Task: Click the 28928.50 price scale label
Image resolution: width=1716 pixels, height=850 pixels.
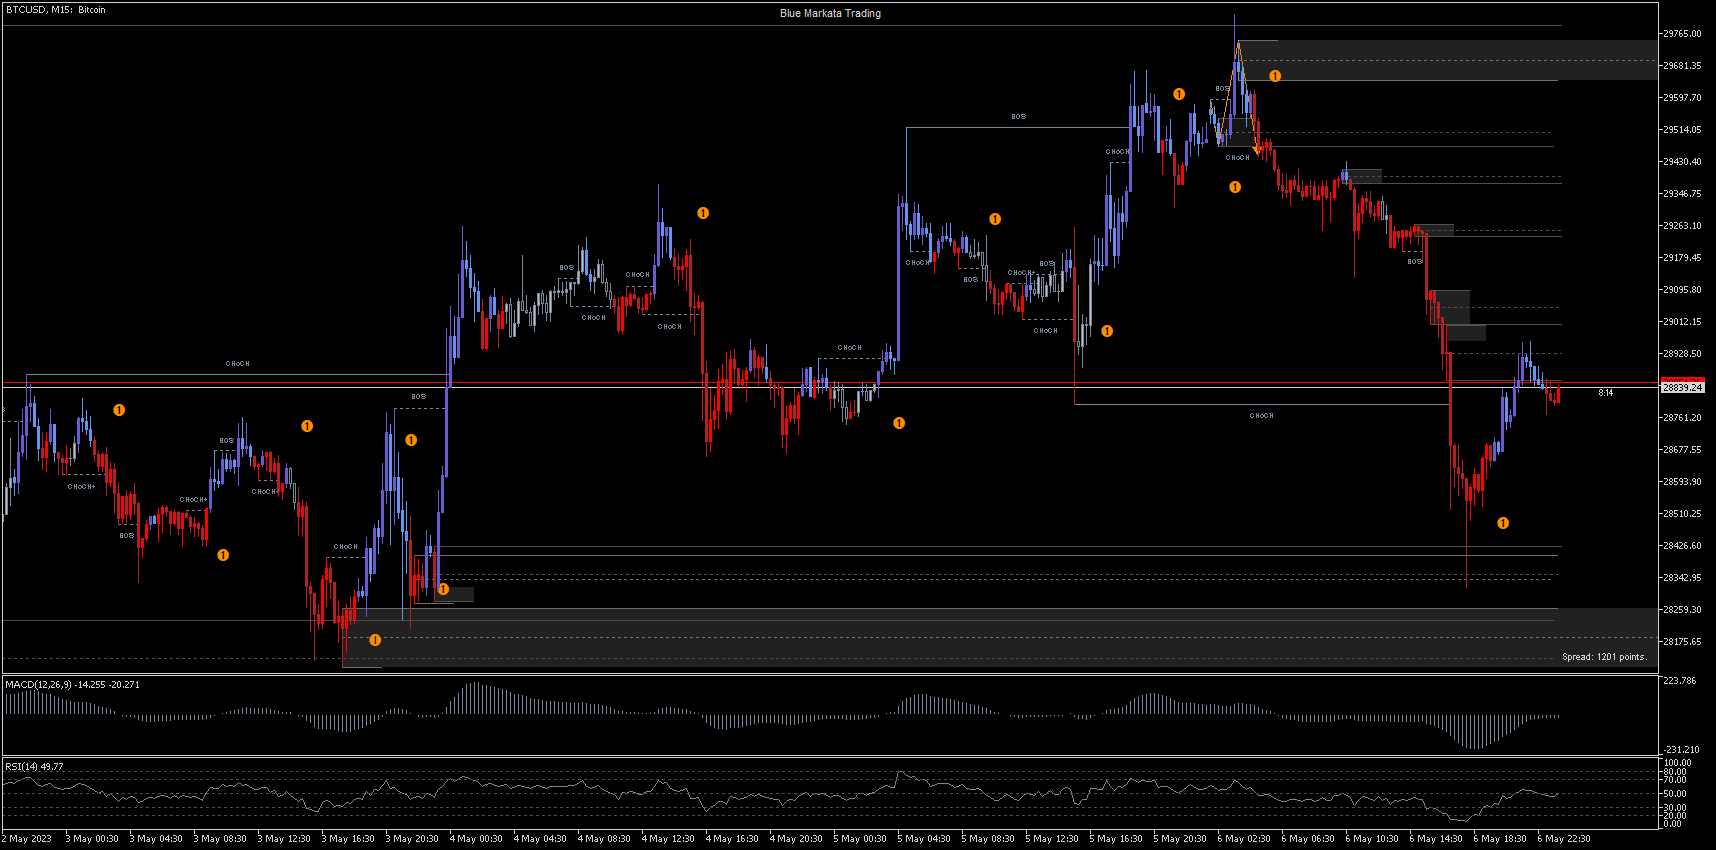Action: (1682, 354)
